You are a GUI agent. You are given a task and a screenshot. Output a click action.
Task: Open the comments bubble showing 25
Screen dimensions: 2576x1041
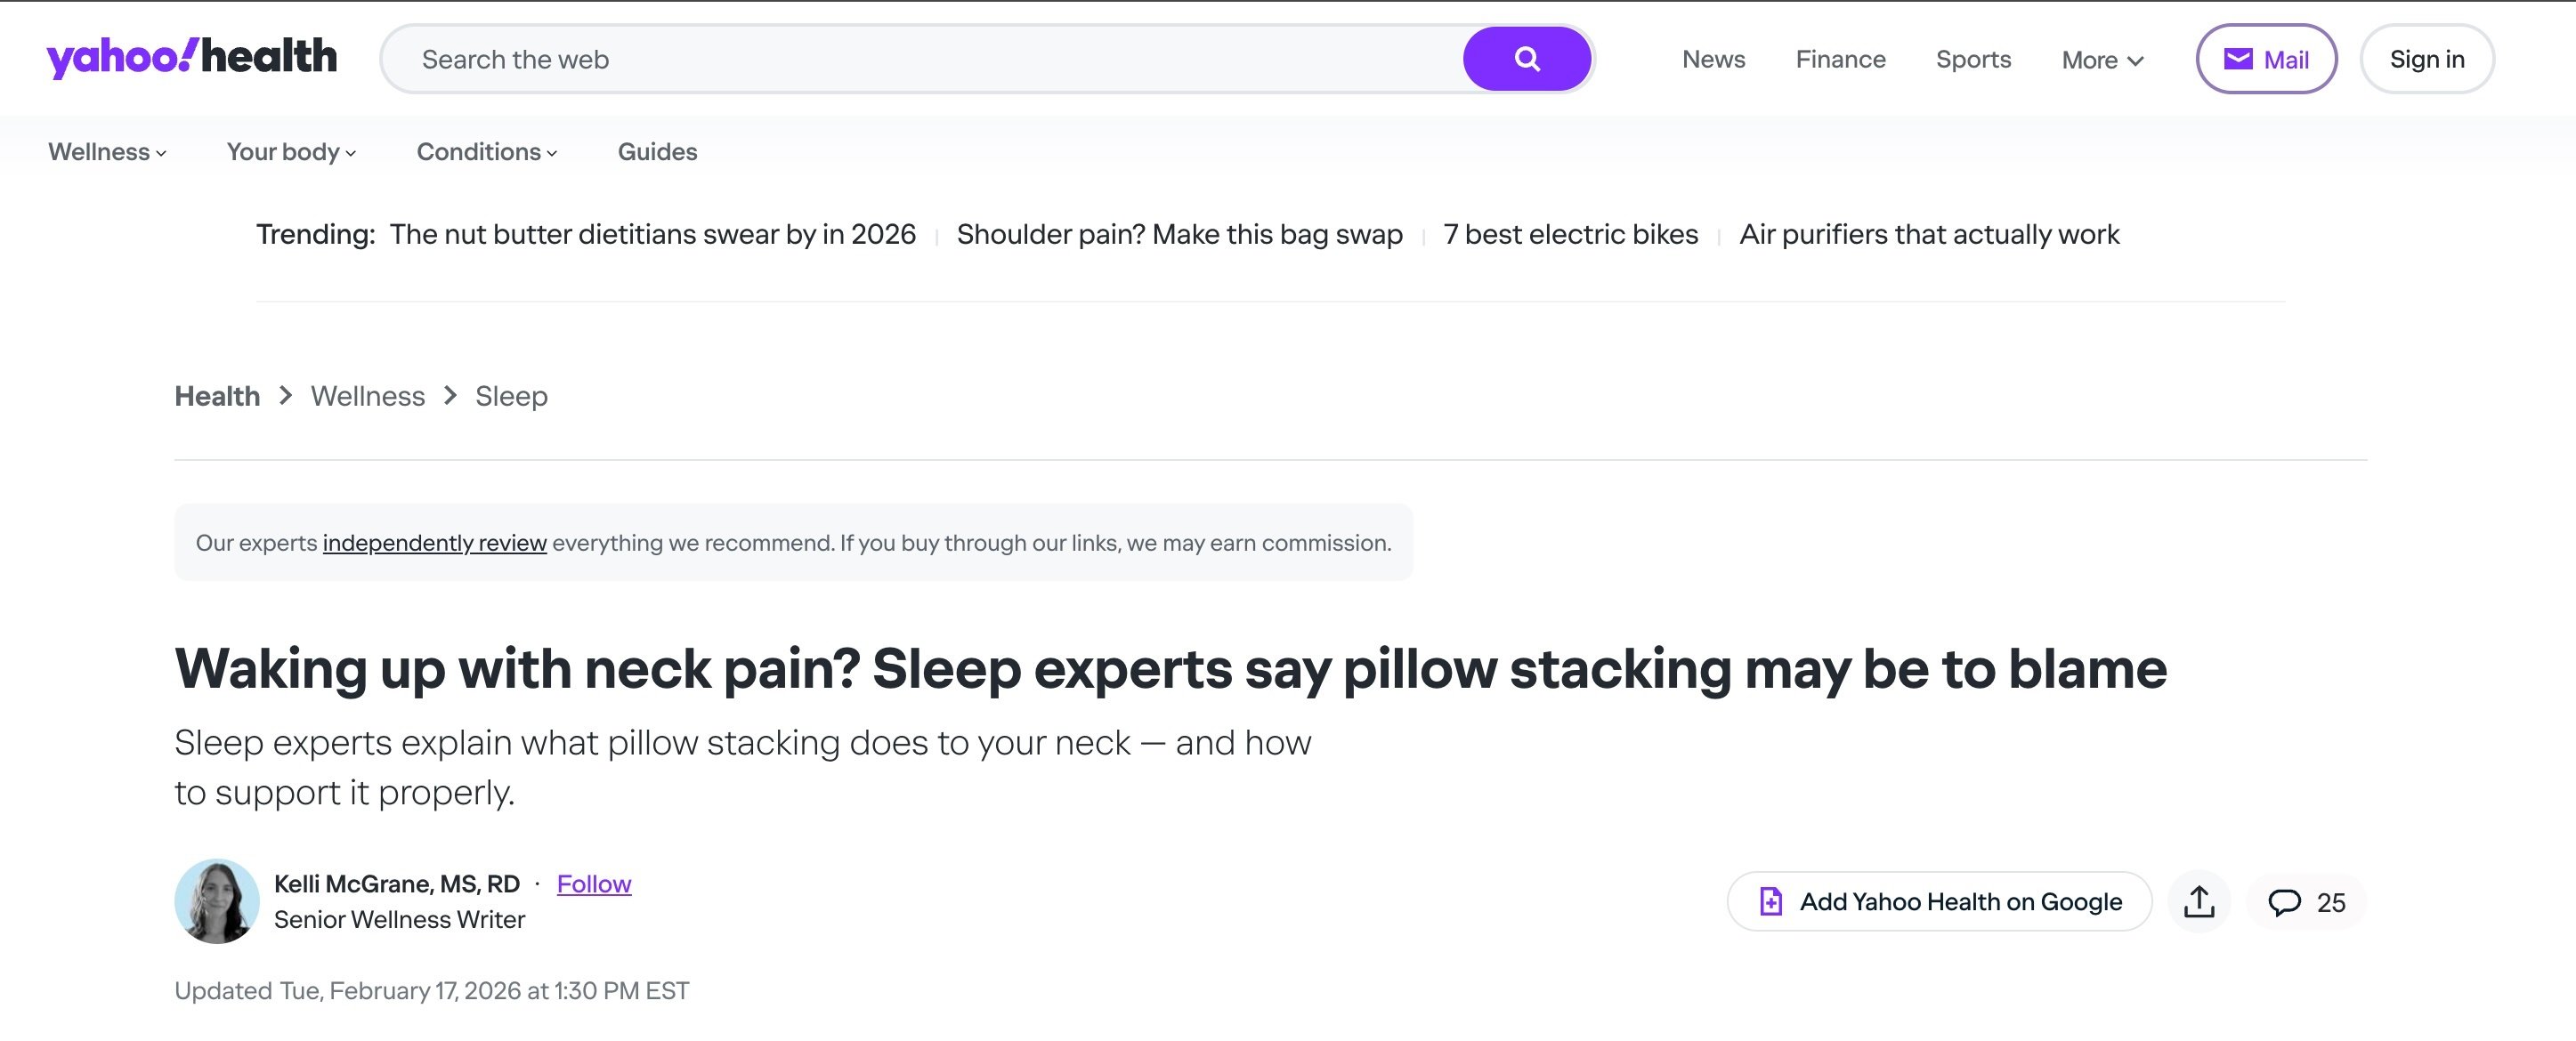2306,902
